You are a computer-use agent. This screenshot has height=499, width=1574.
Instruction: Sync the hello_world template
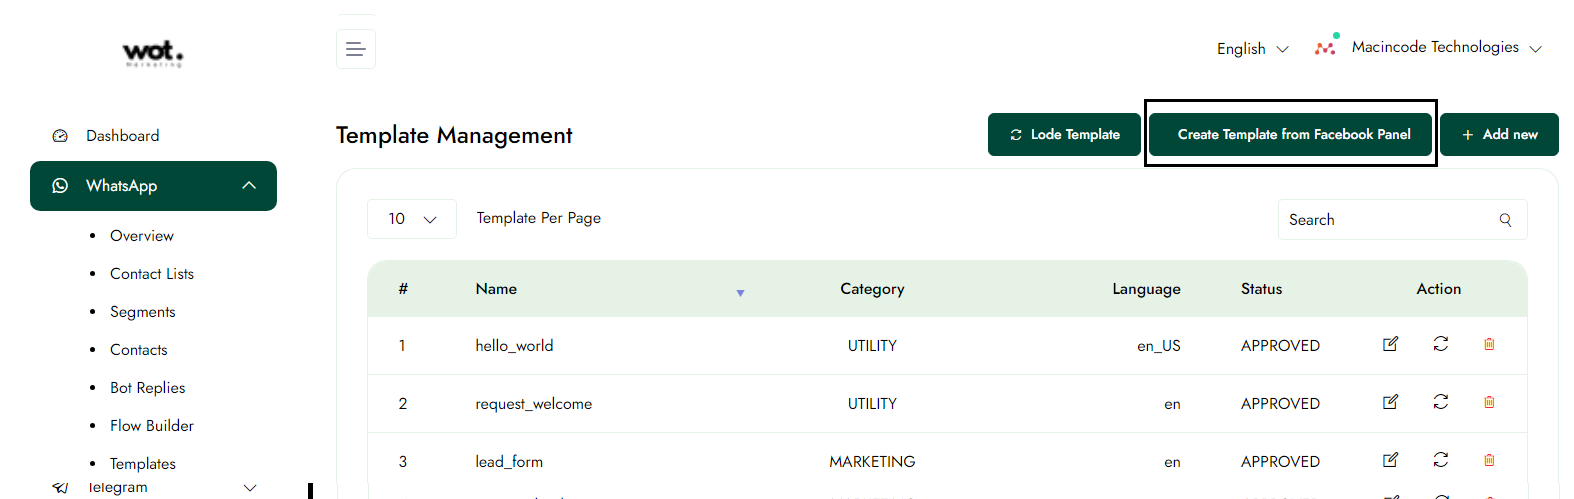(1440, 344)
